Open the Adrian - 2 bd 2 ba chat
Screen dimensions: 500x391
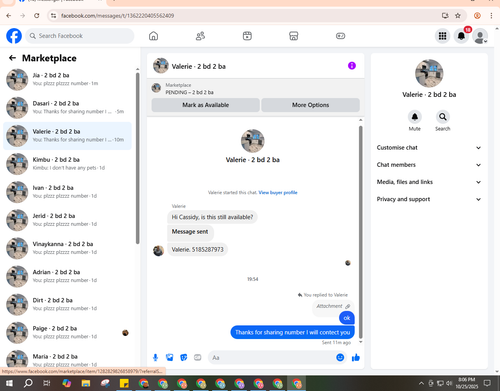pyautogui.click(x=67, y=276)
